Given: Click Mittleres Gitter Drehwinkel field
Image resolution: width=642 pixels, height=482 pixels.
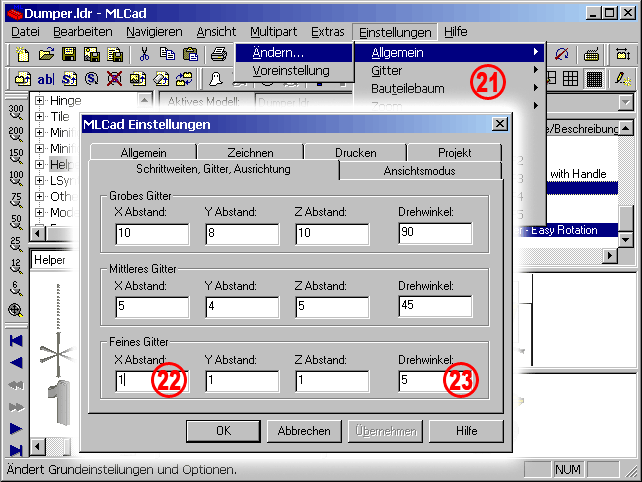Looking at the screenshot, I should (x=435, y=306).
